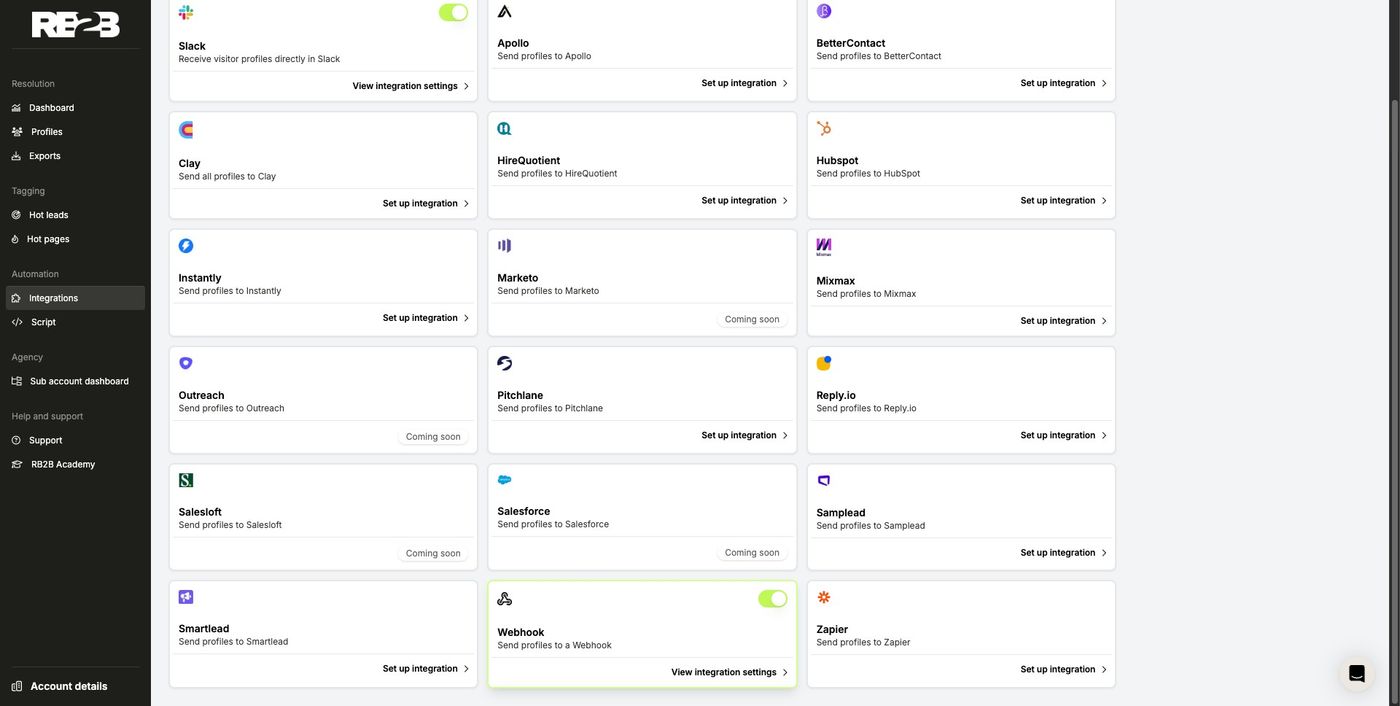Open Account details at sidebar bottom
1400x706 pixels.
[60, 686]
